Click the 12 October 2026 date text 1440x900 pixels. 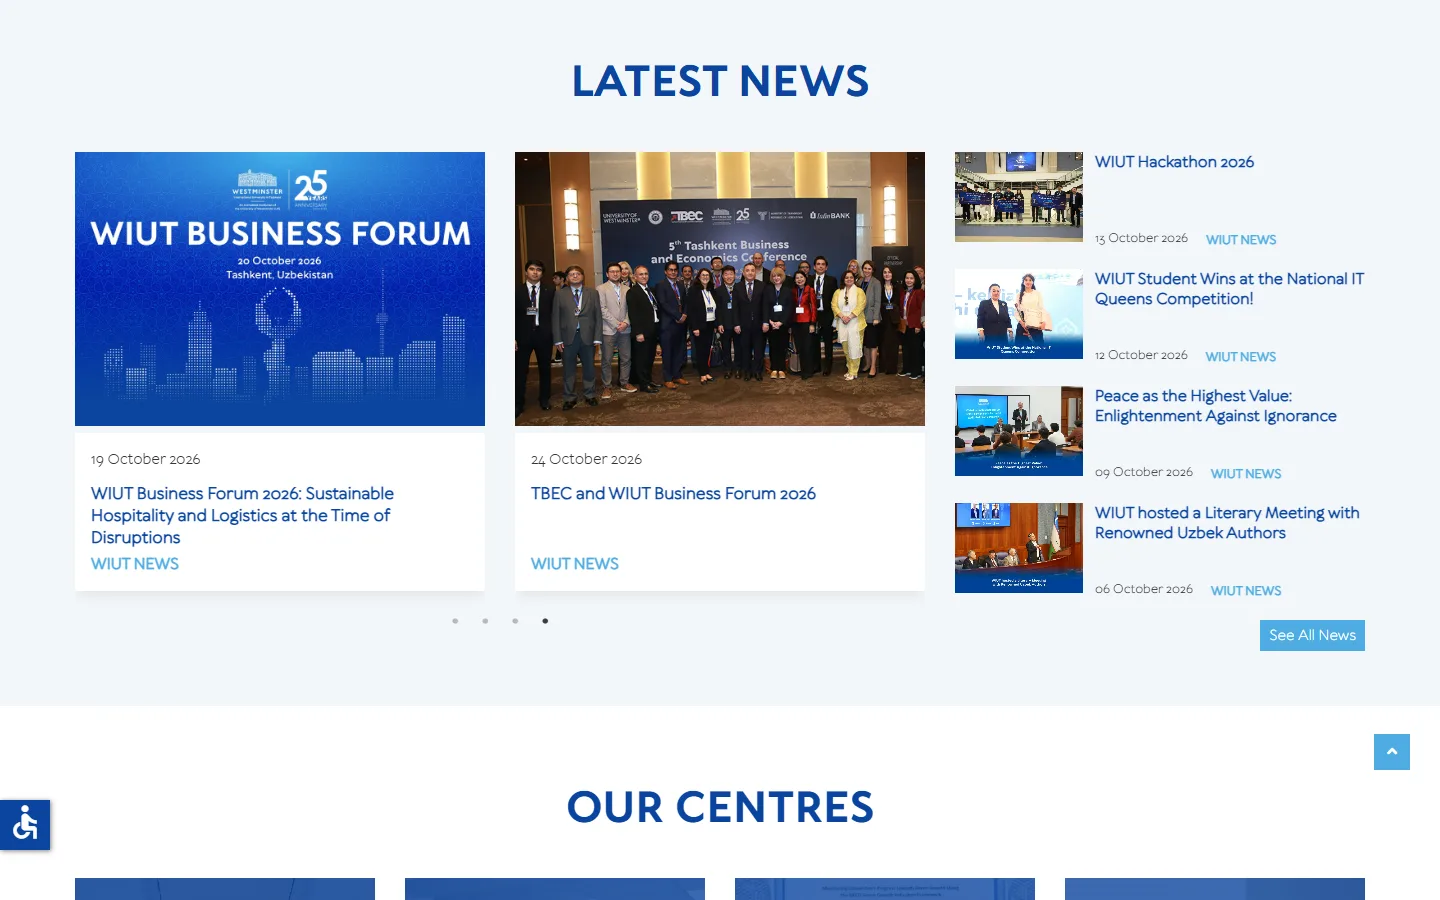1141,355
